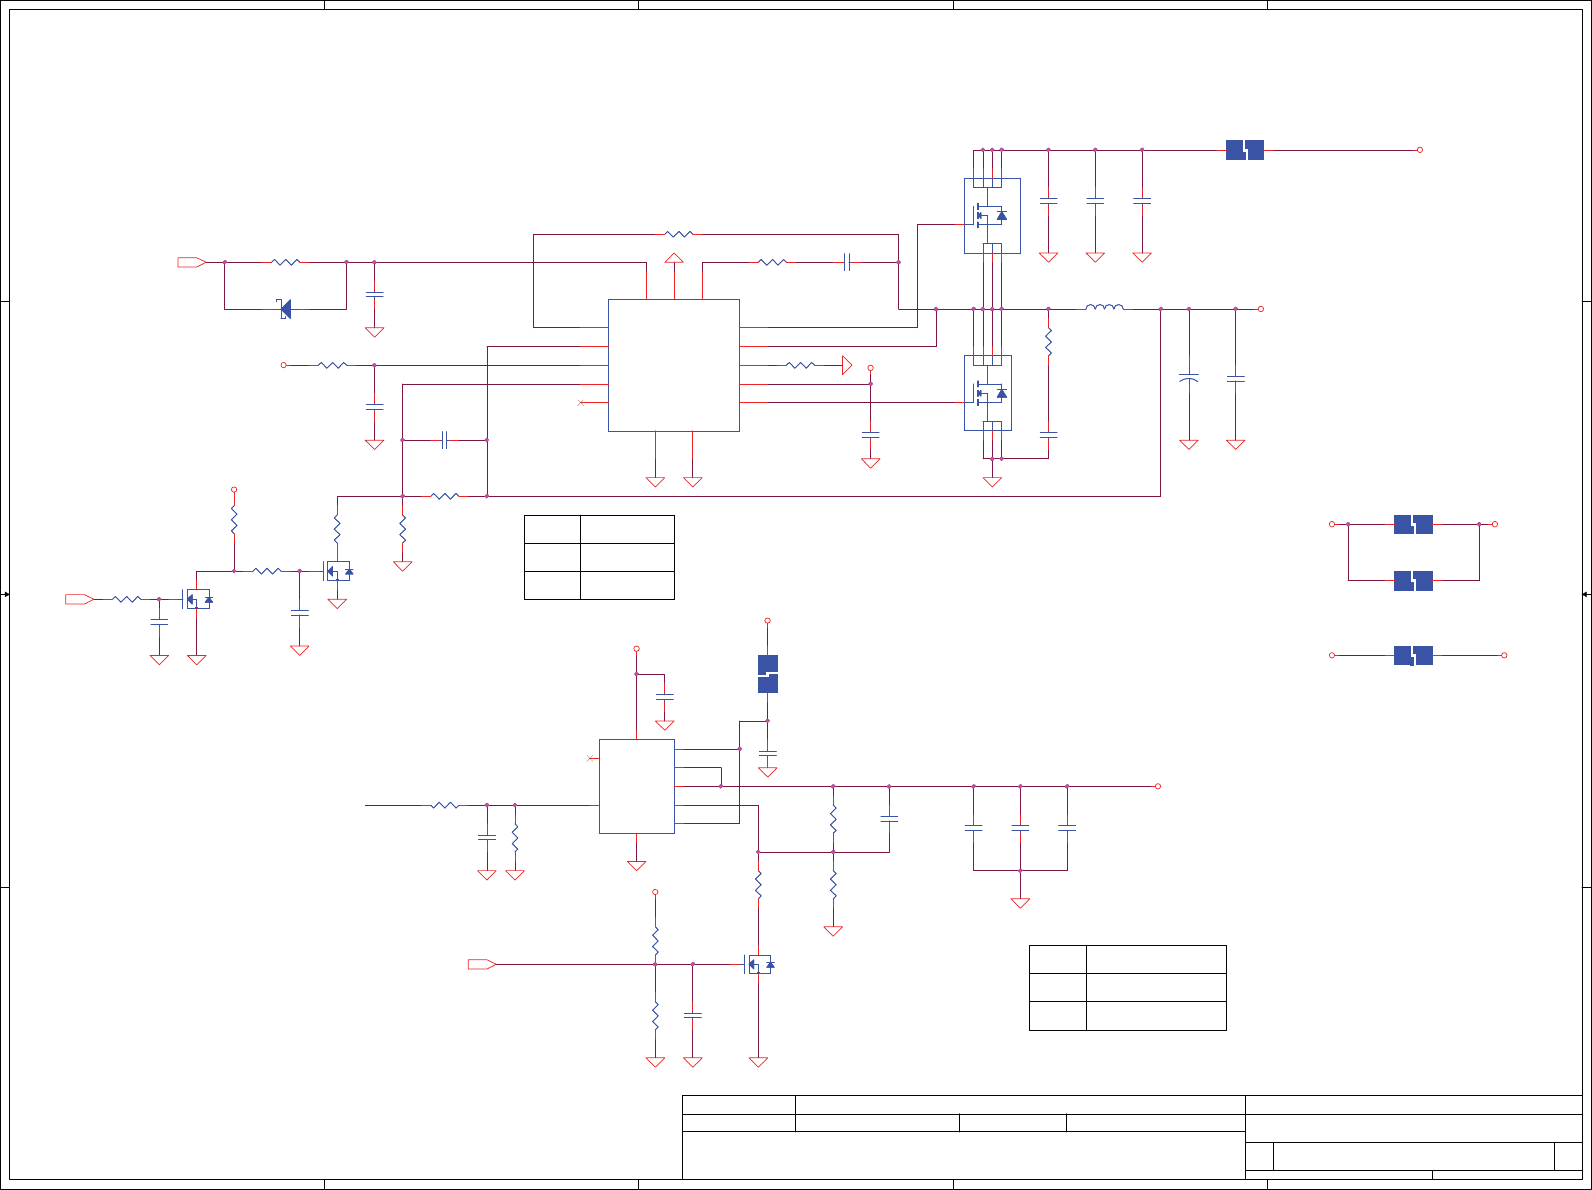
Task: Select the terminal ending the top supply rail
Action: (x=1419, y=150)
